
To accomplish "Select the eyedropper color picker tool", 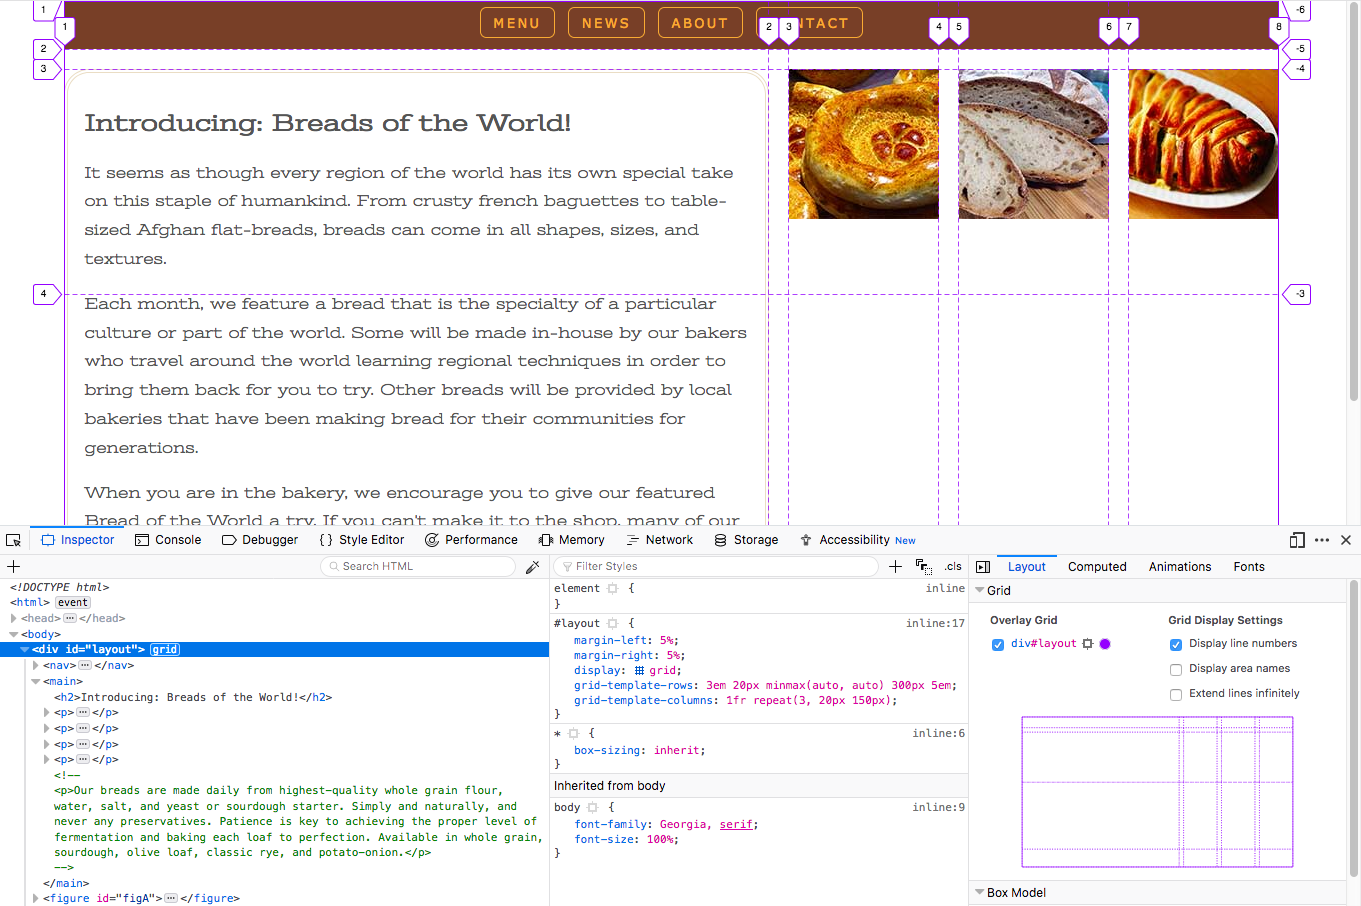I will pos(533,566).
